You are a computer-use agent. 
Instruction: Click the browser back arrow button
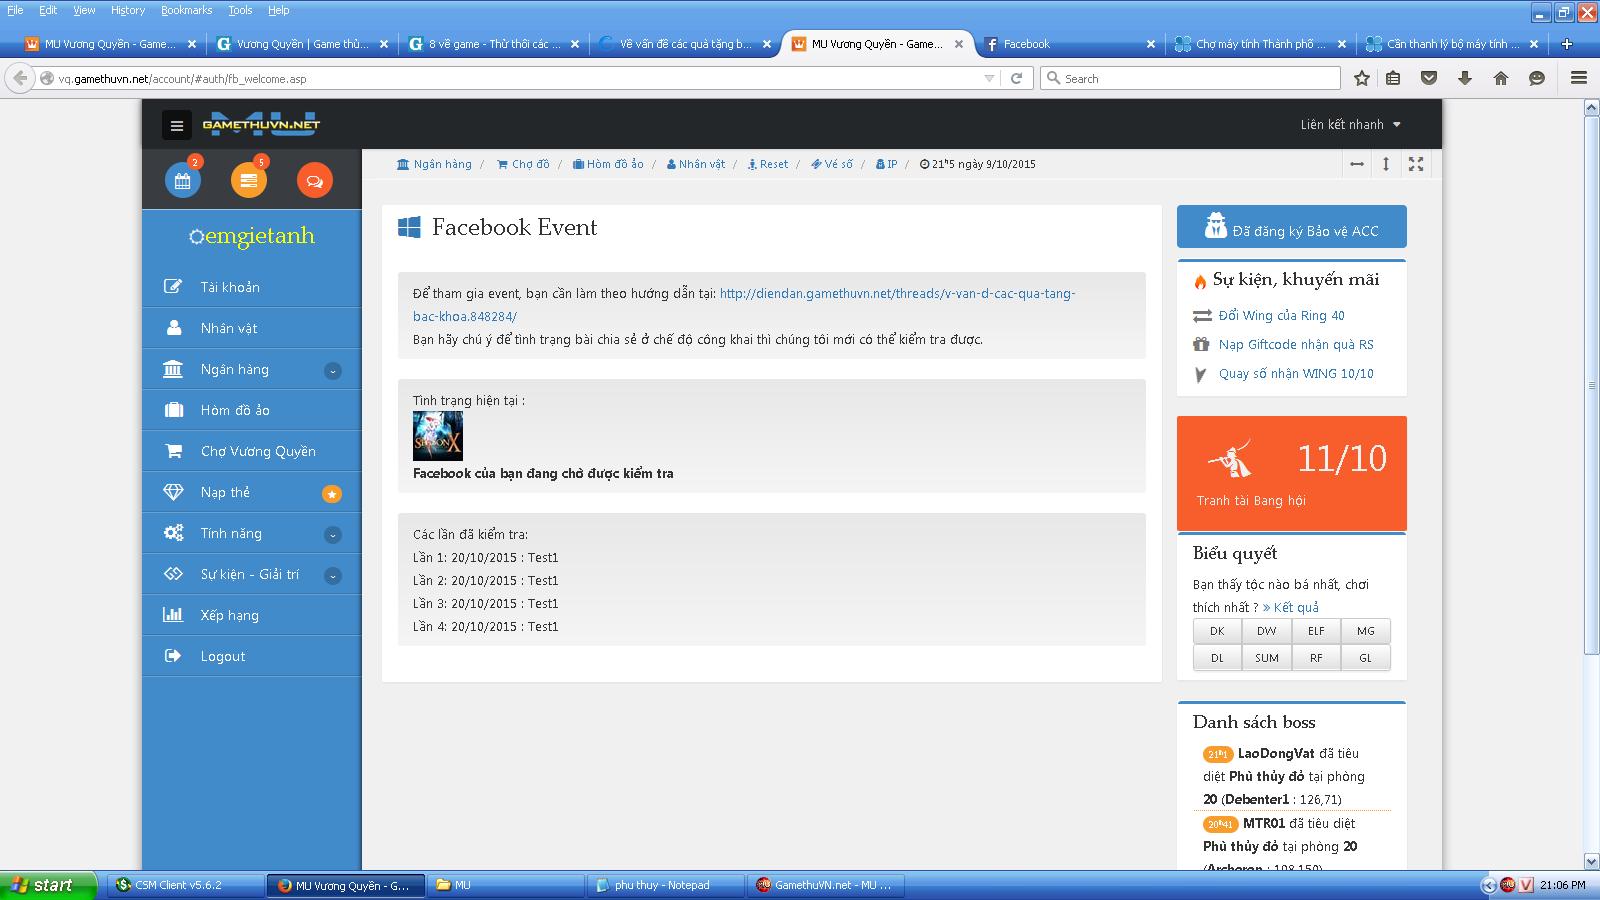click(20, 78)
